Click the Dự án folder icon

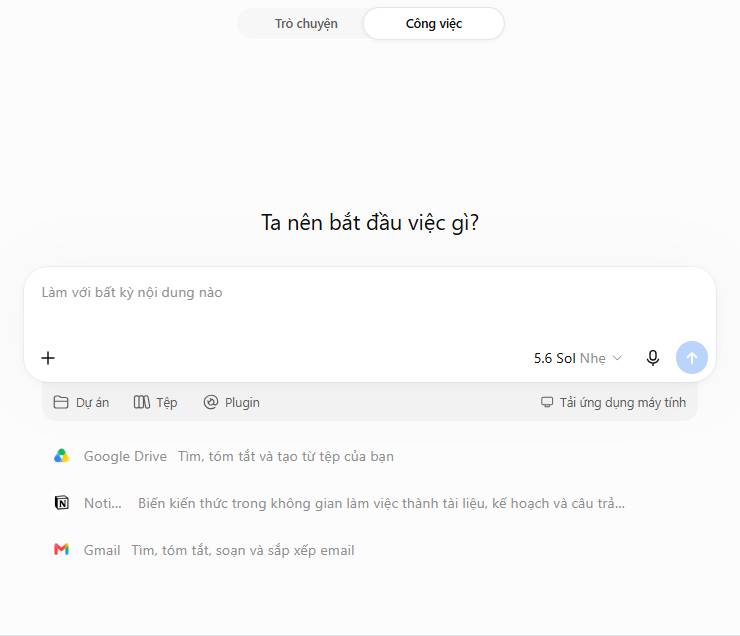click(61, 402)
